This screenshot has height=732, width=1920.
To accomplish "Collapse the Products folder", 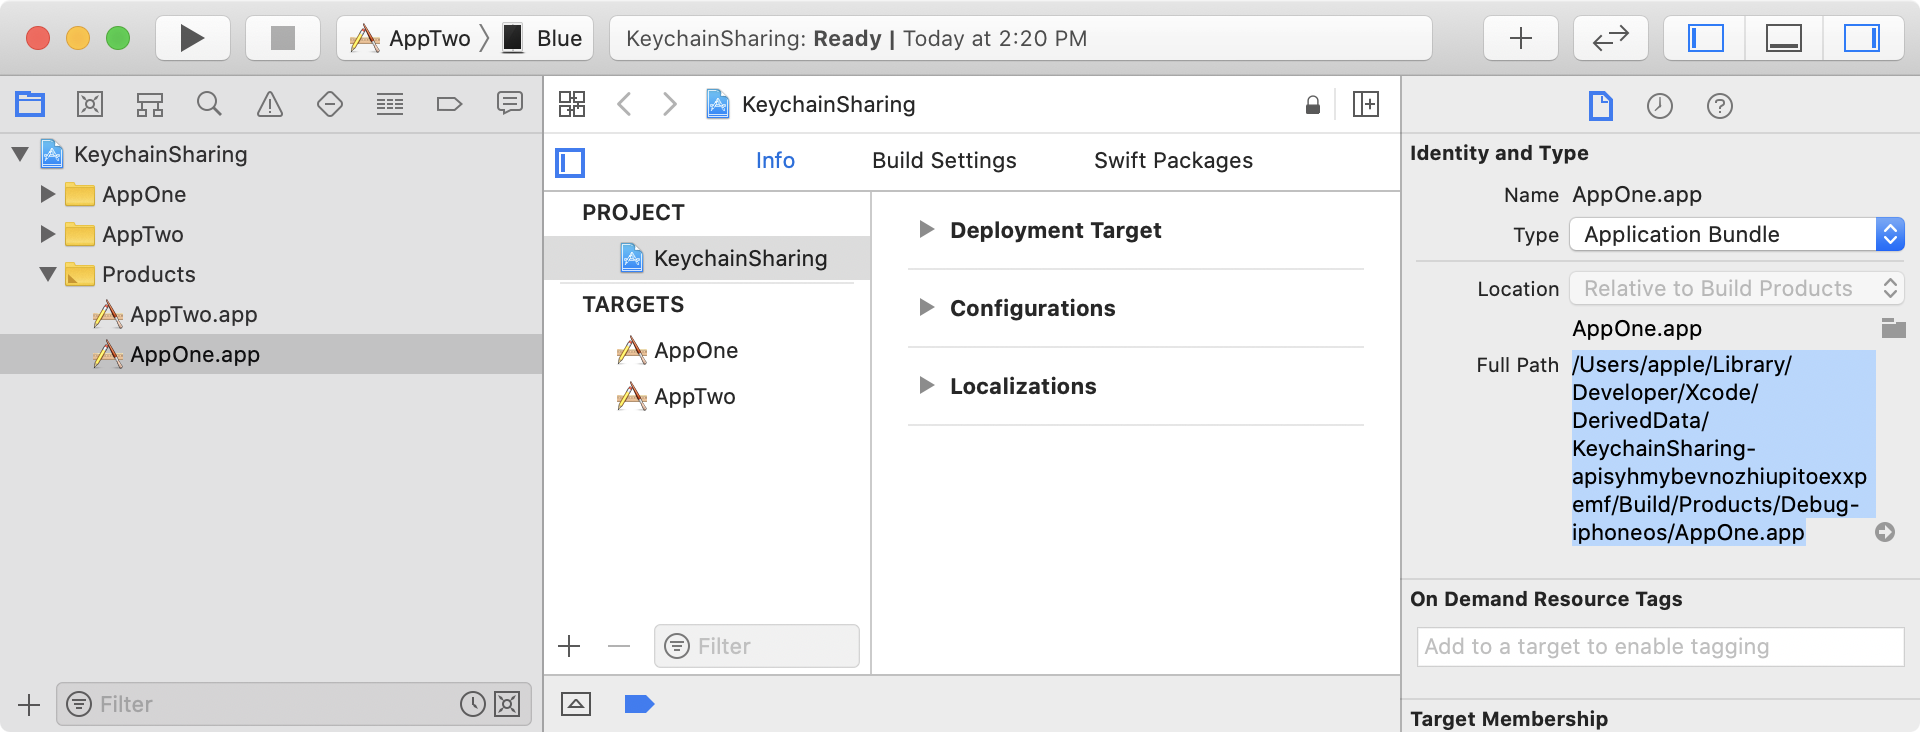I will pyautogui.click(x=47, y=274).
